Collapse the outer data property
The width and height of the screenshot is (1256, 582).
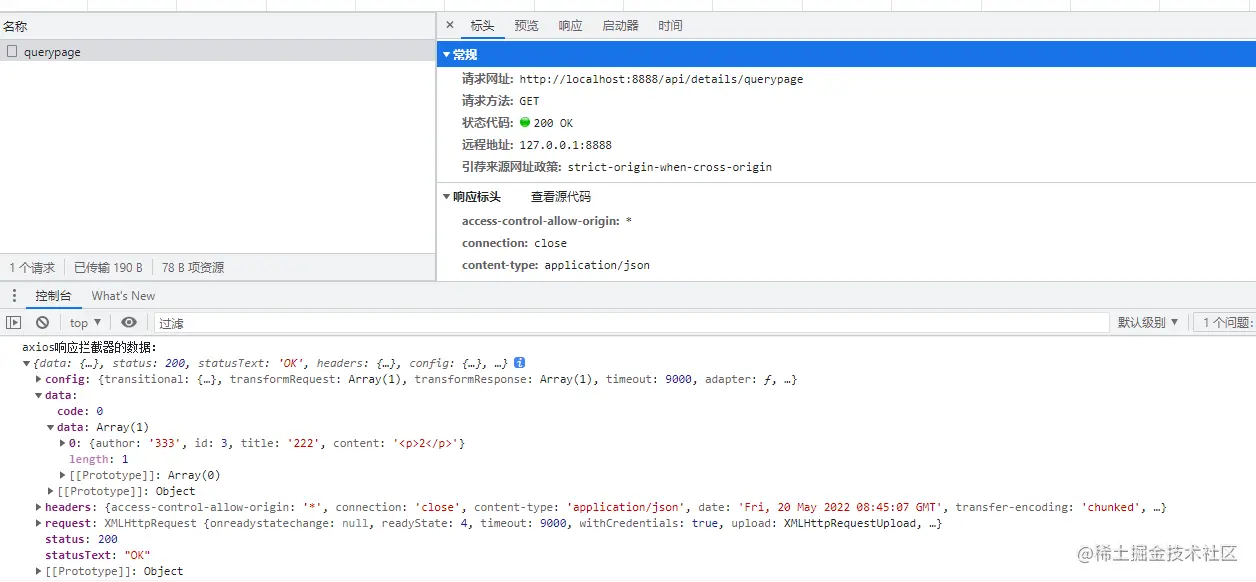coord(39,395)
